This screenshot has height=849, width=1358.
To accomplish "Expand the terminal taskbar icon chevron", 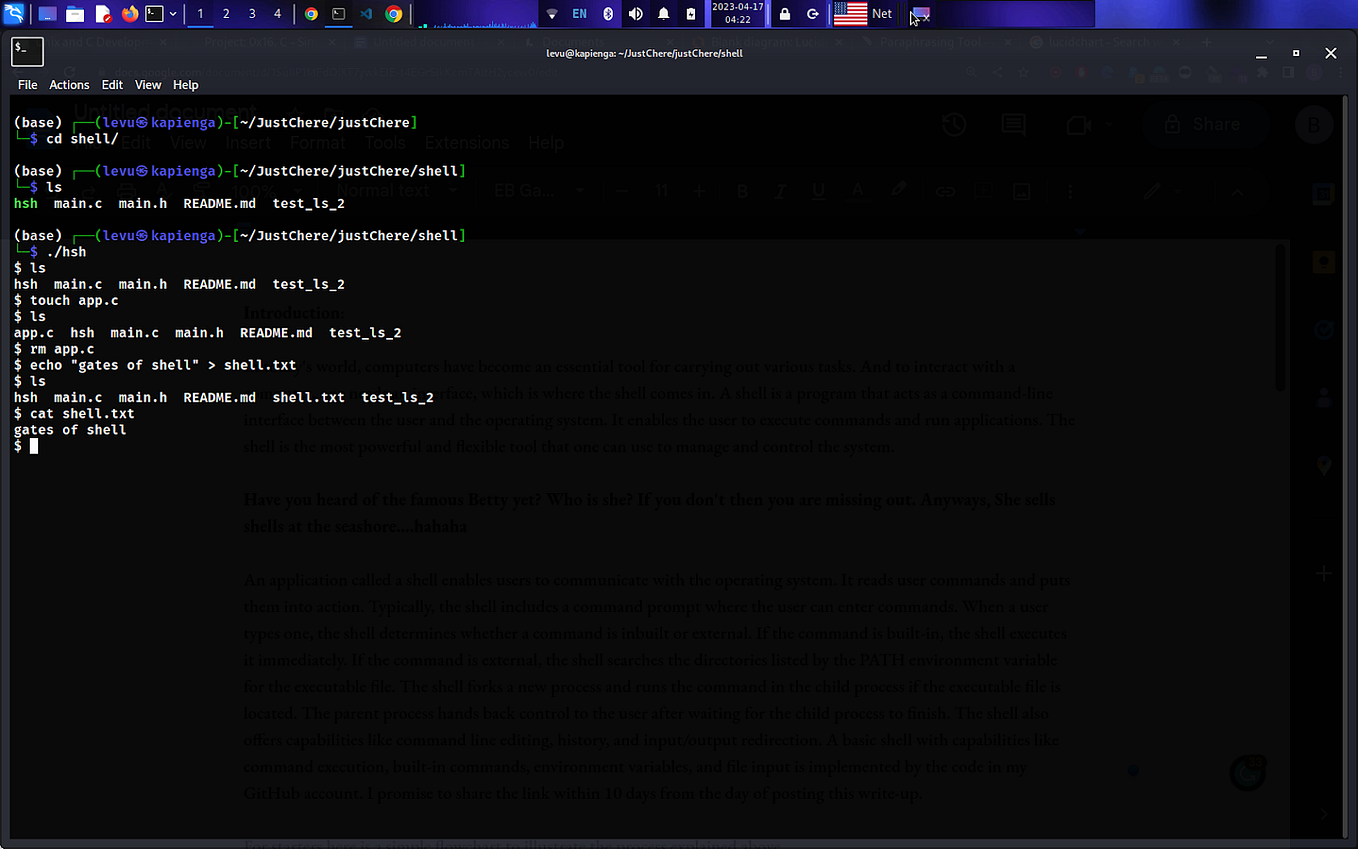I will pyautogui.click(x=173, y=14).
